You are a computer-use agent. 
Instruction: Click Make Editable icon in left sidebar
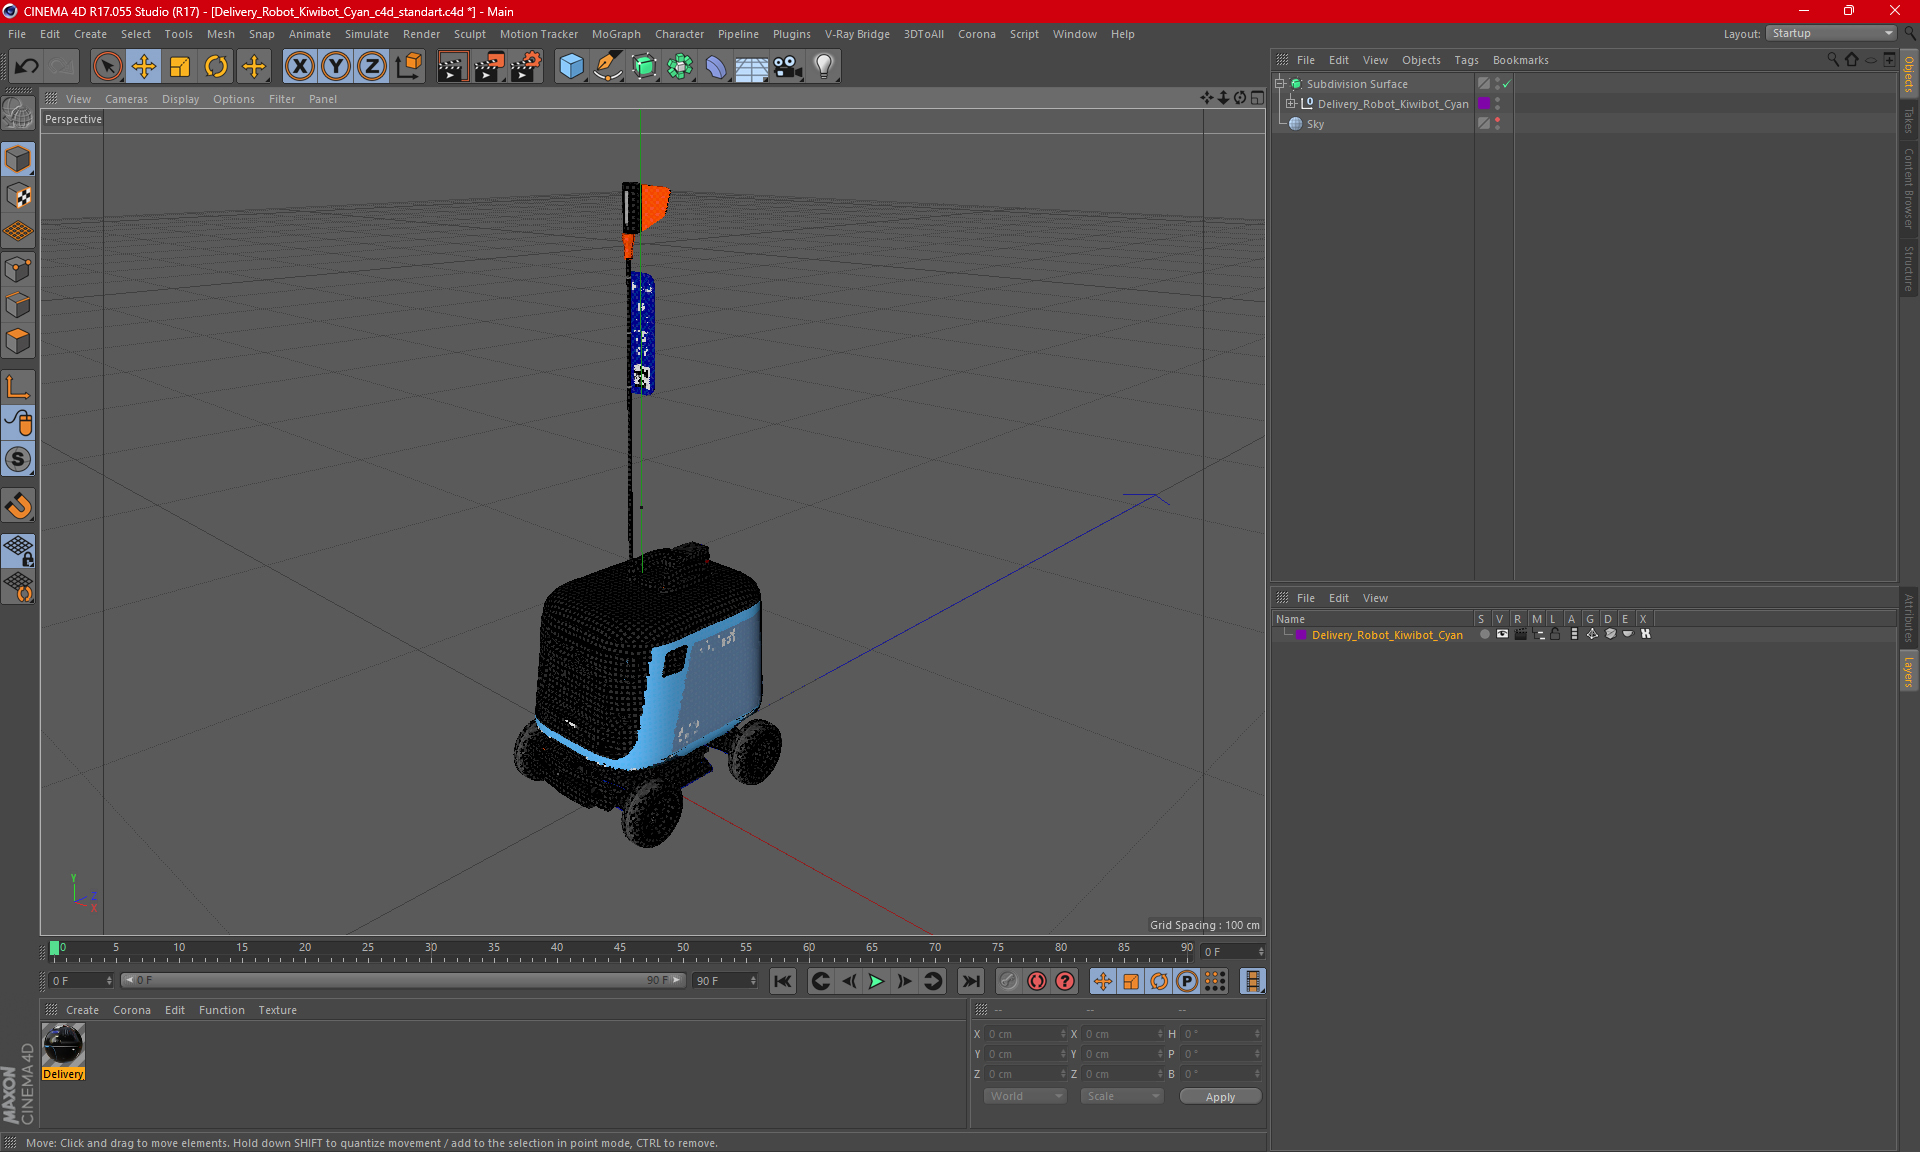tap(18, 114)
